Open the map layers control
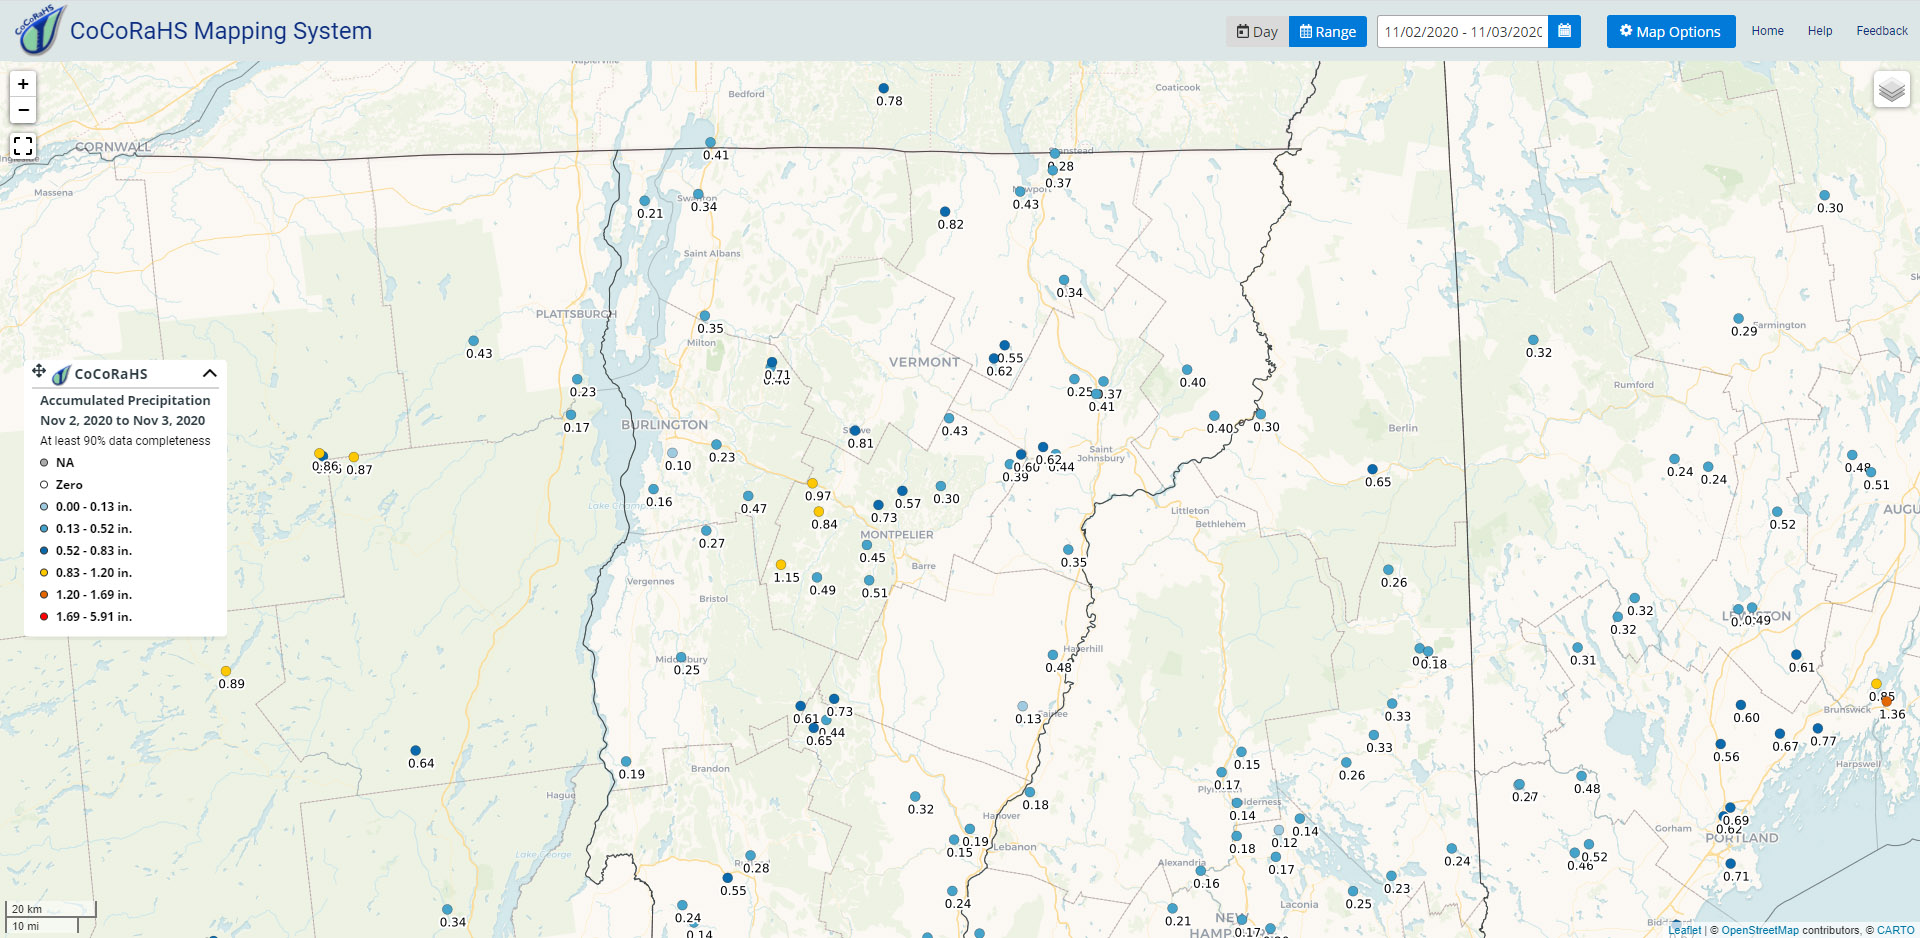1920x938 pixels. (1891, 90)
